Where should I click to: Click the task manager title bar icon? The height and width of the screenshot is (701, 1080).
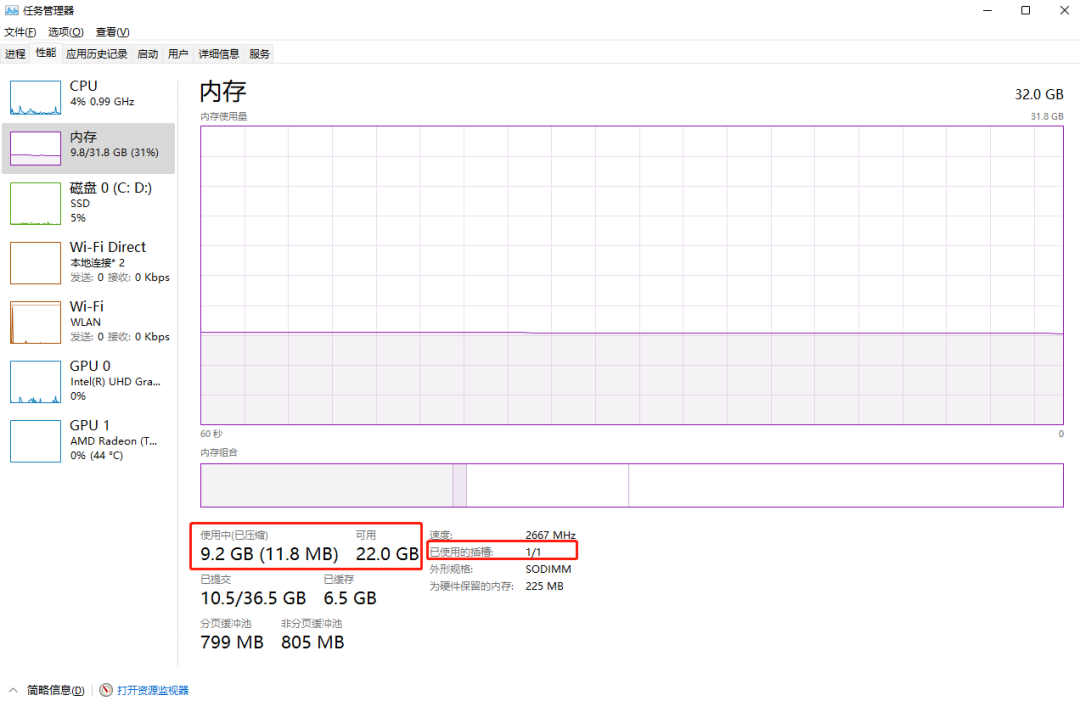coord(12,10)
